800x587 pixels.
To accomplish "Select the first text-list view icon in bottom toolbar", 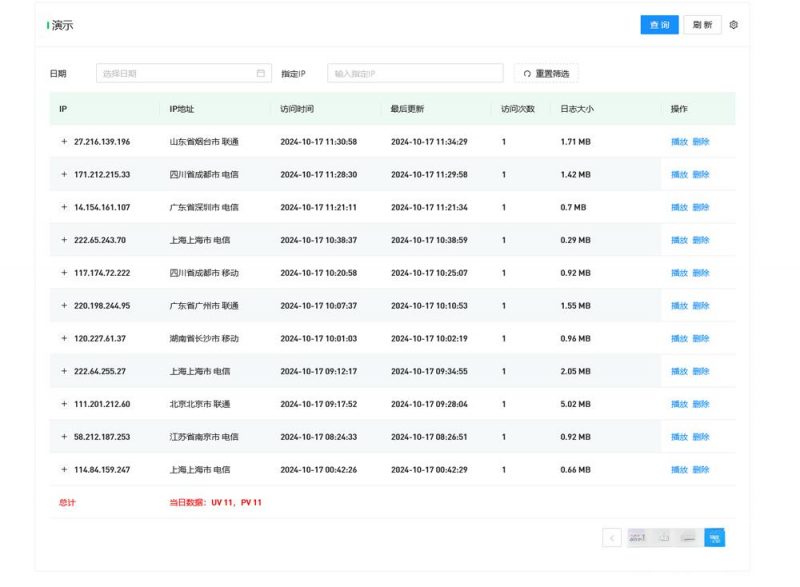I will point(638,537).
